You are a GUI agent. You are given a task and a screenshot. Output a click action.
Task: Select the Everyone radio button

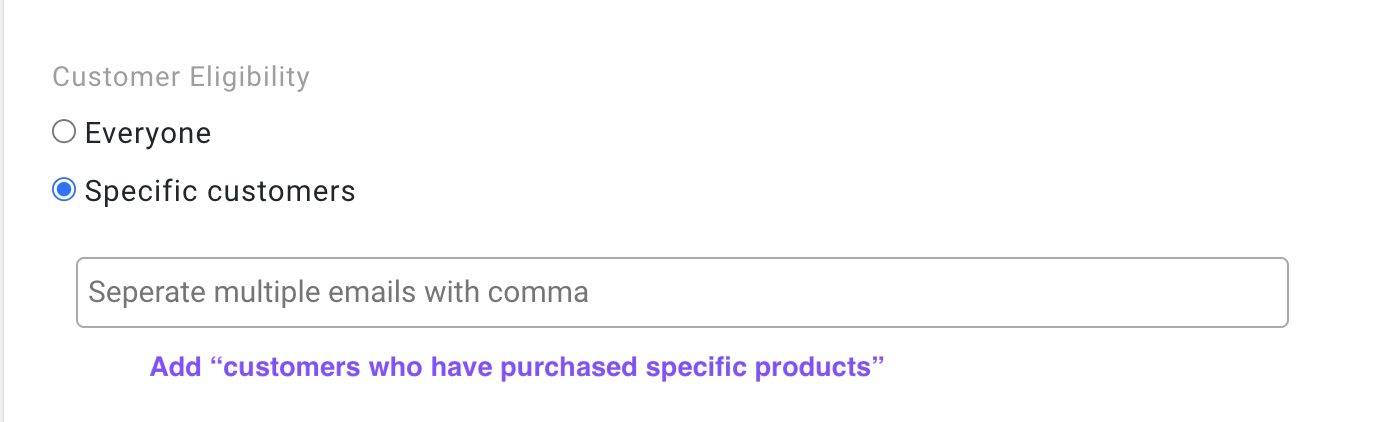click(x=64, y=132)
